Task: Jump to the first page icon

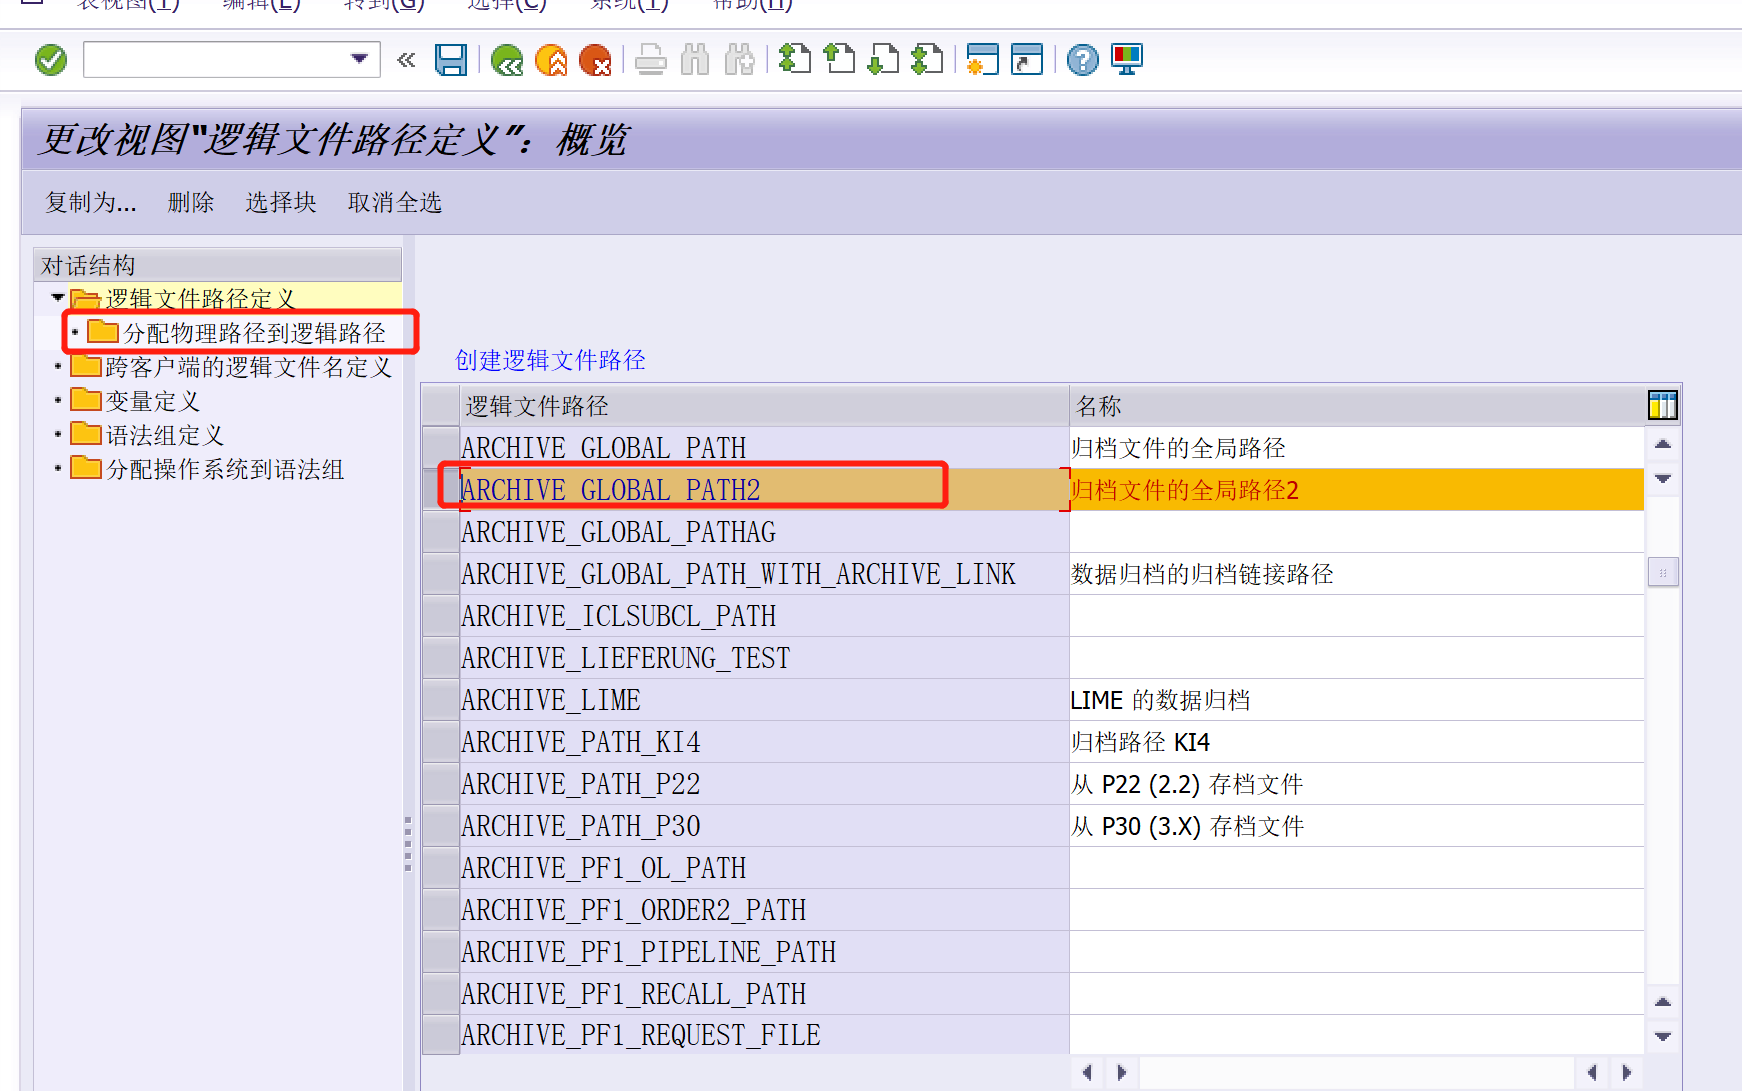Action: pyautogui.click(x=795, y=60)
